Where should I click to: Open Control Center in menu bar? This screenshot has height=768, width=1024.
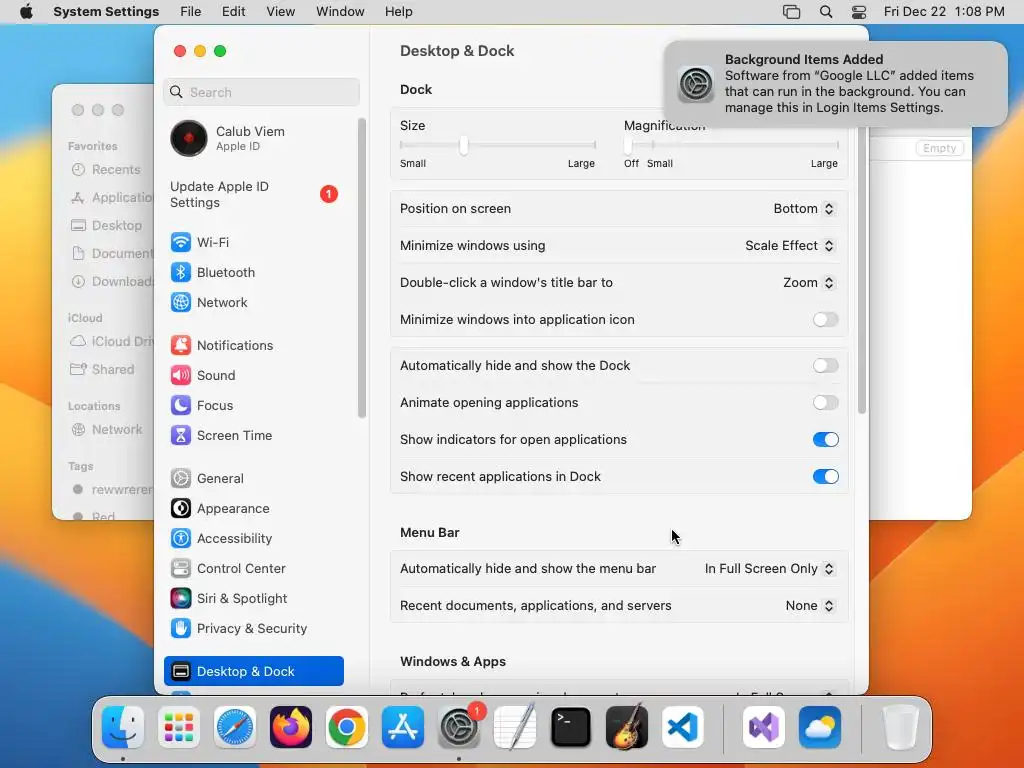click(x=859, y=12)
